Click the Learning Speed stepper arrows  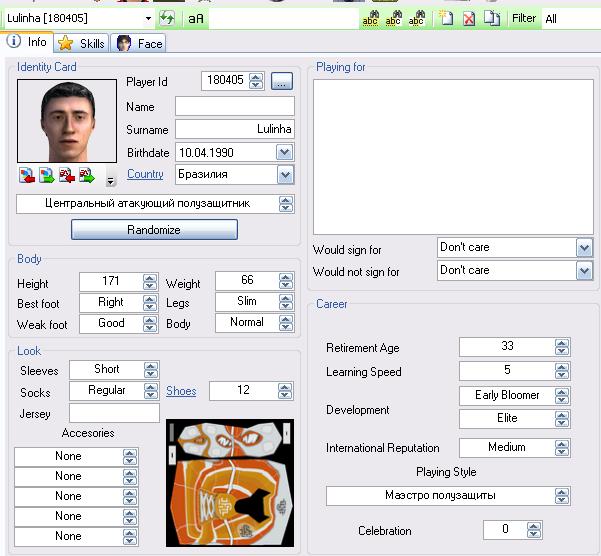tap(562, 371)
